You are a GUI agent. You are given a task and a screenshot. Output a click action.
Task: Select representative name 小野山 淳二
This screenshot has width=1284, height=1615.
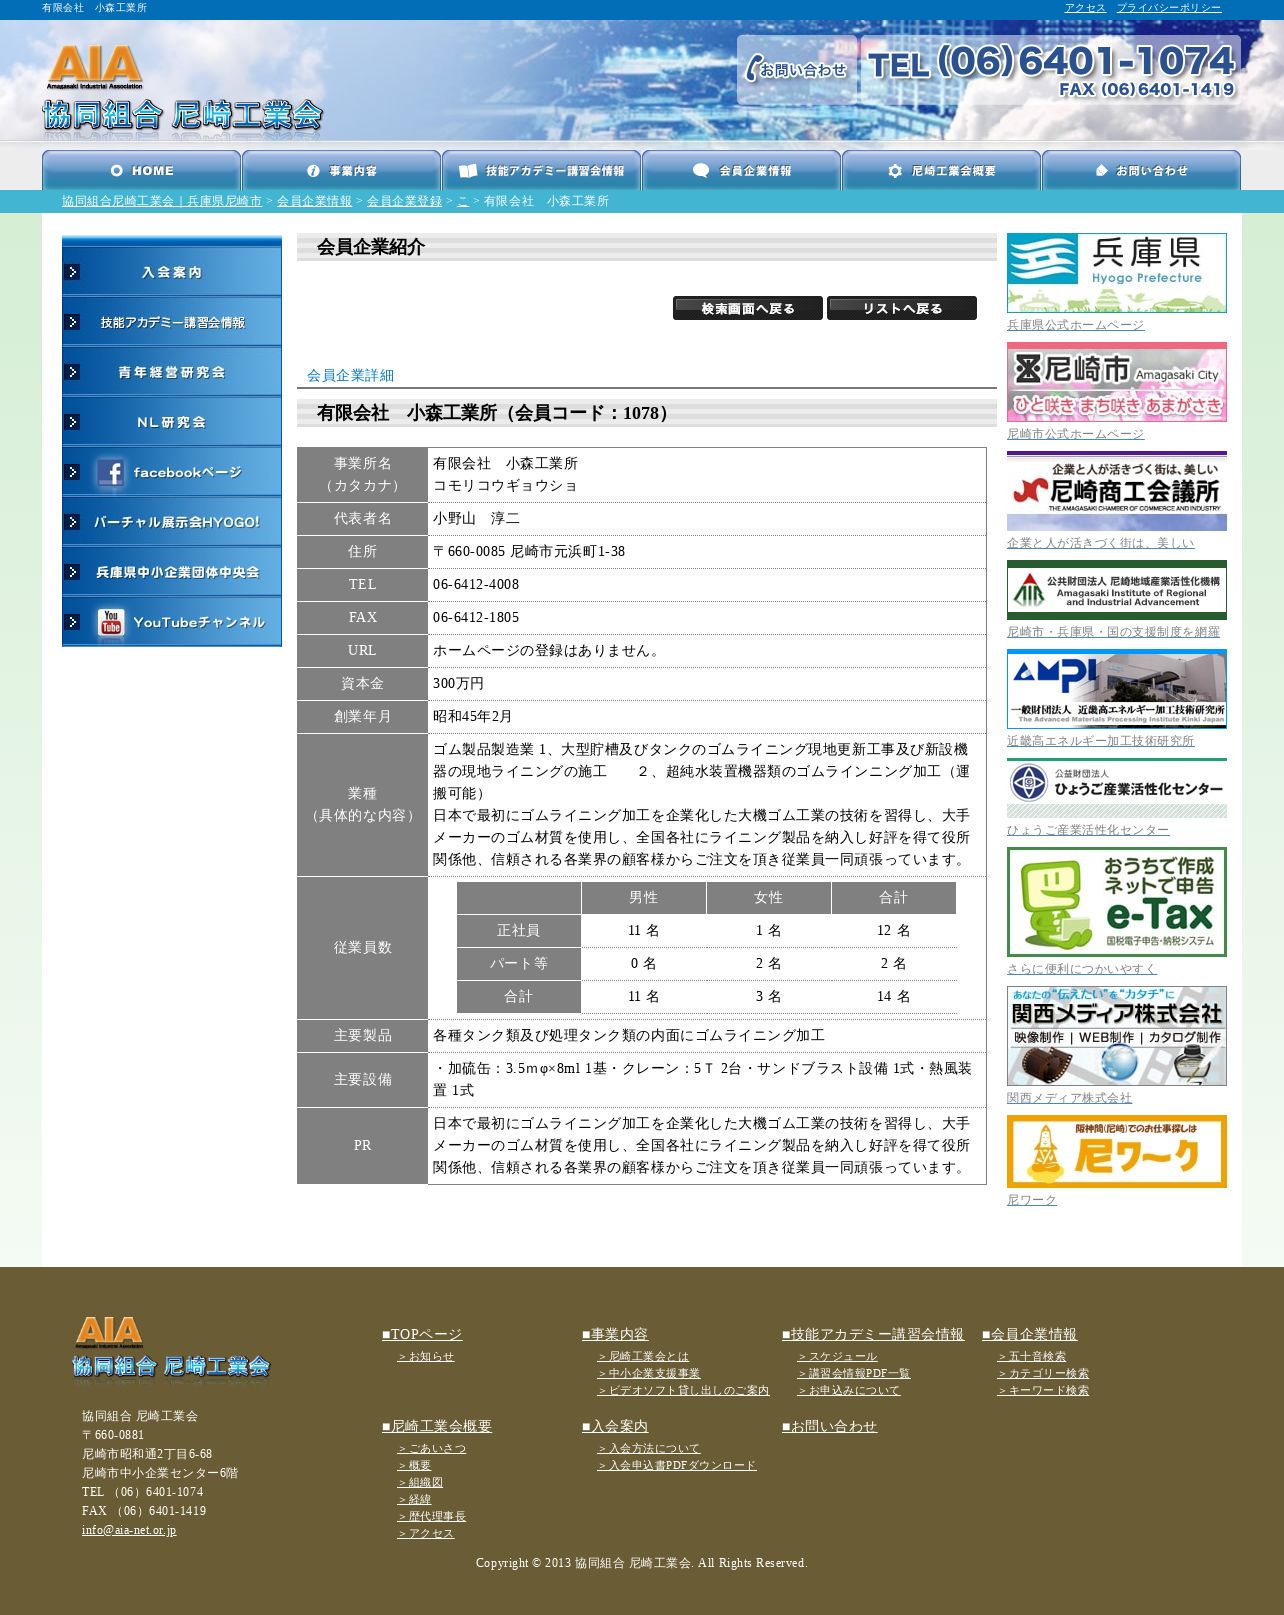click(x=476, y=519)
